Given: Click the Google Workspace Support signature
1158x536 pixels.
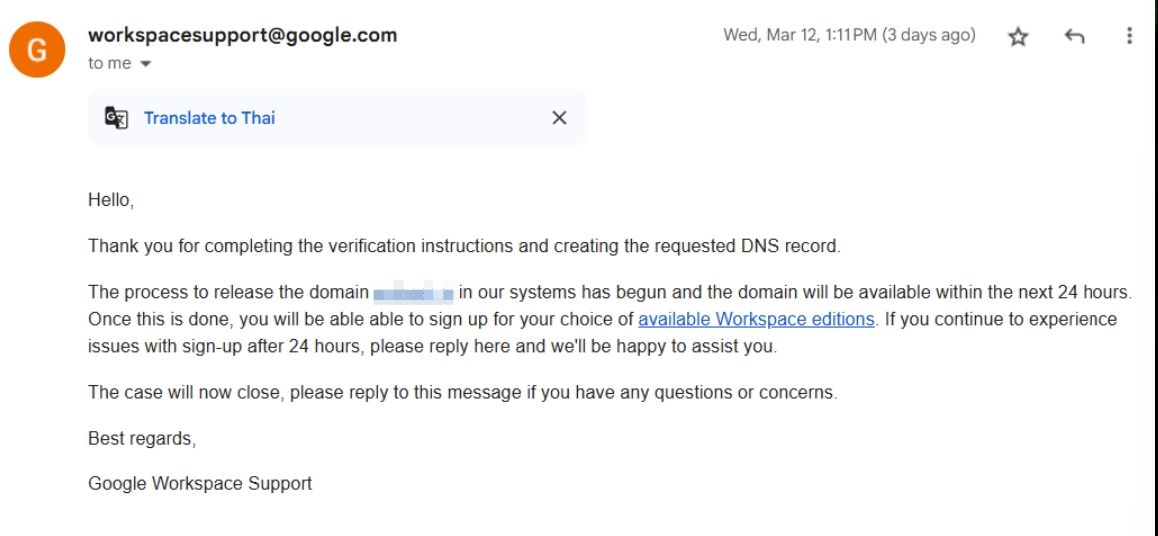Looking at the screenshot, I should click(200, 484).
